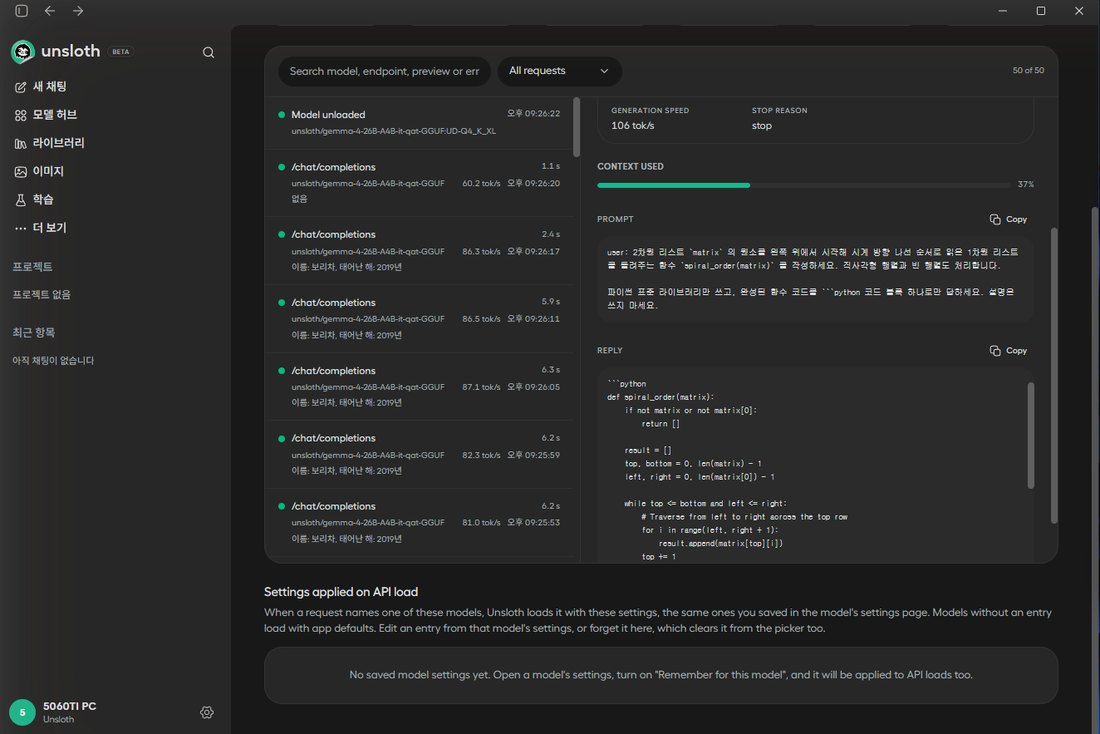Select the request logged at 오후 09:26:11

(419, 319)
